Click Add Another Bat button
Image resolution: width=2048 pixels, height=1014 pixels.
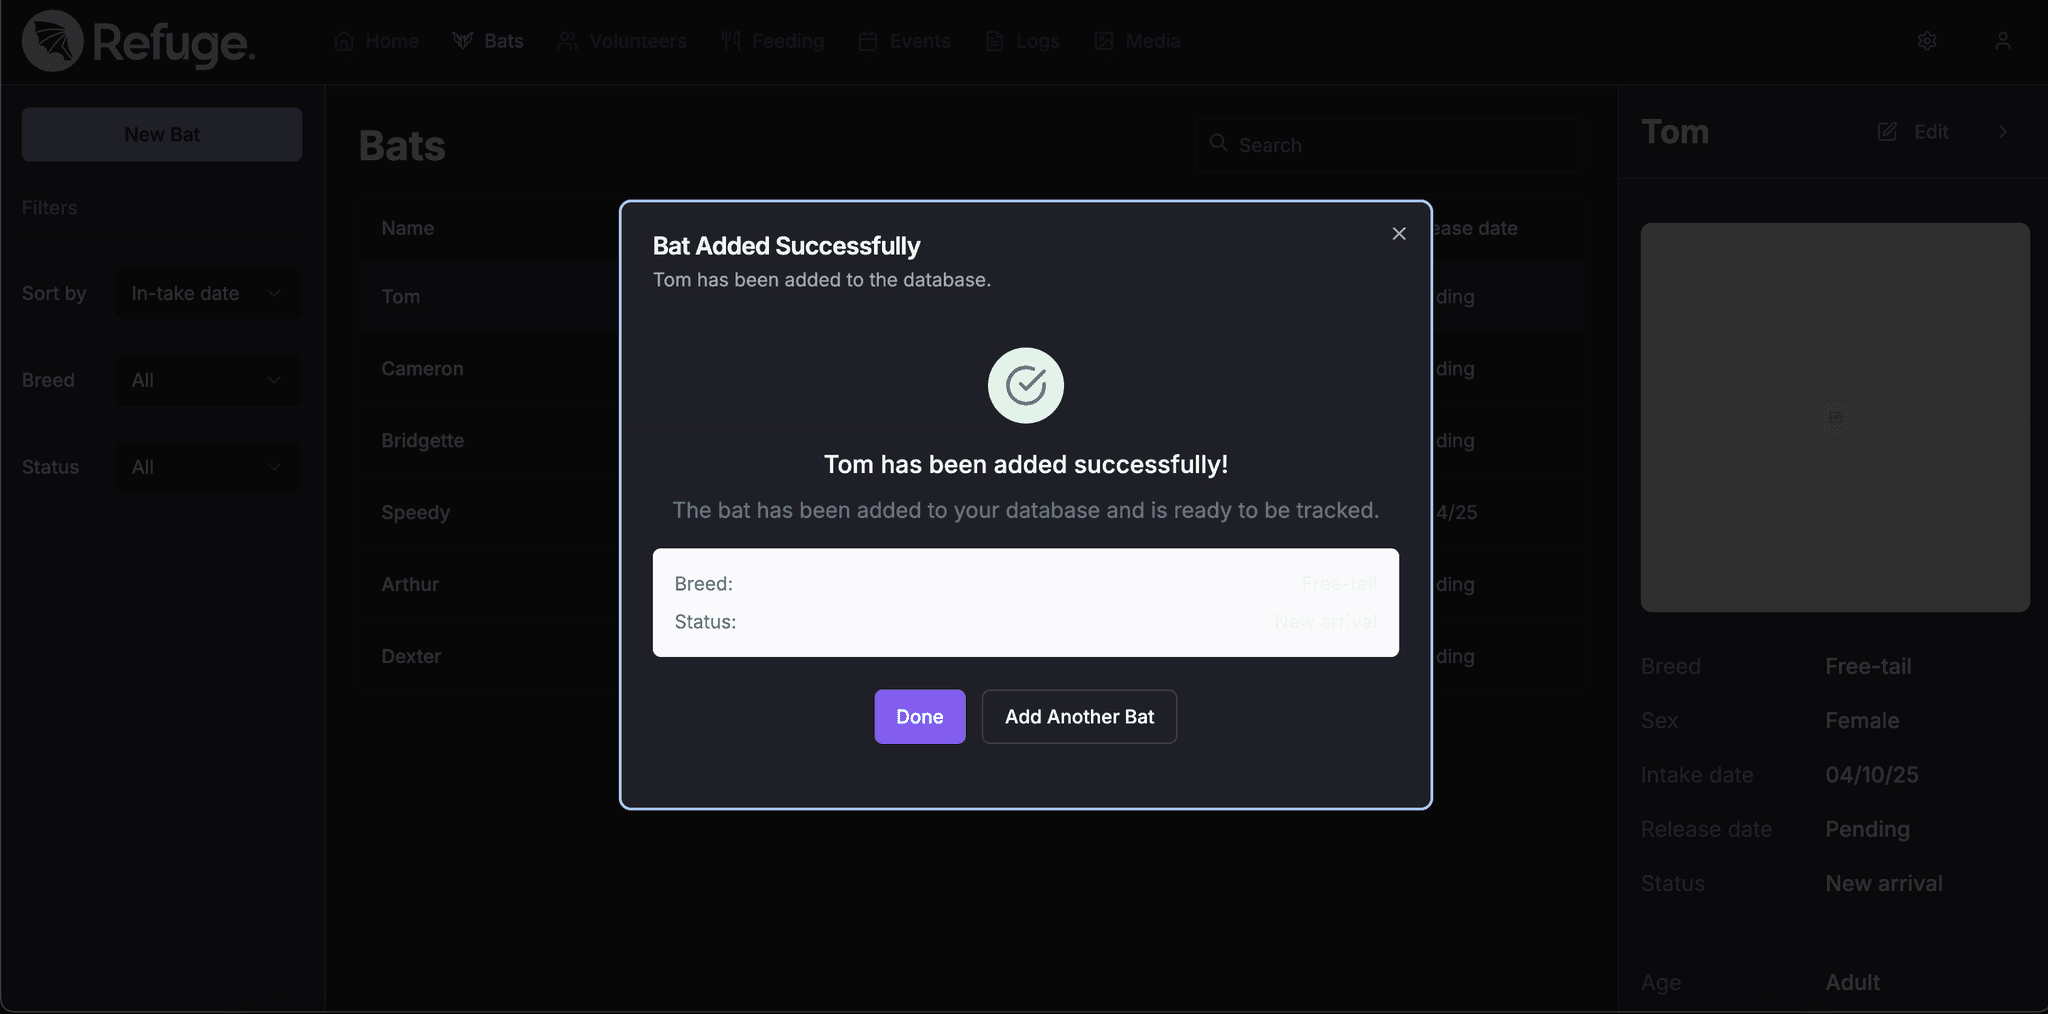click(1079, 716)
